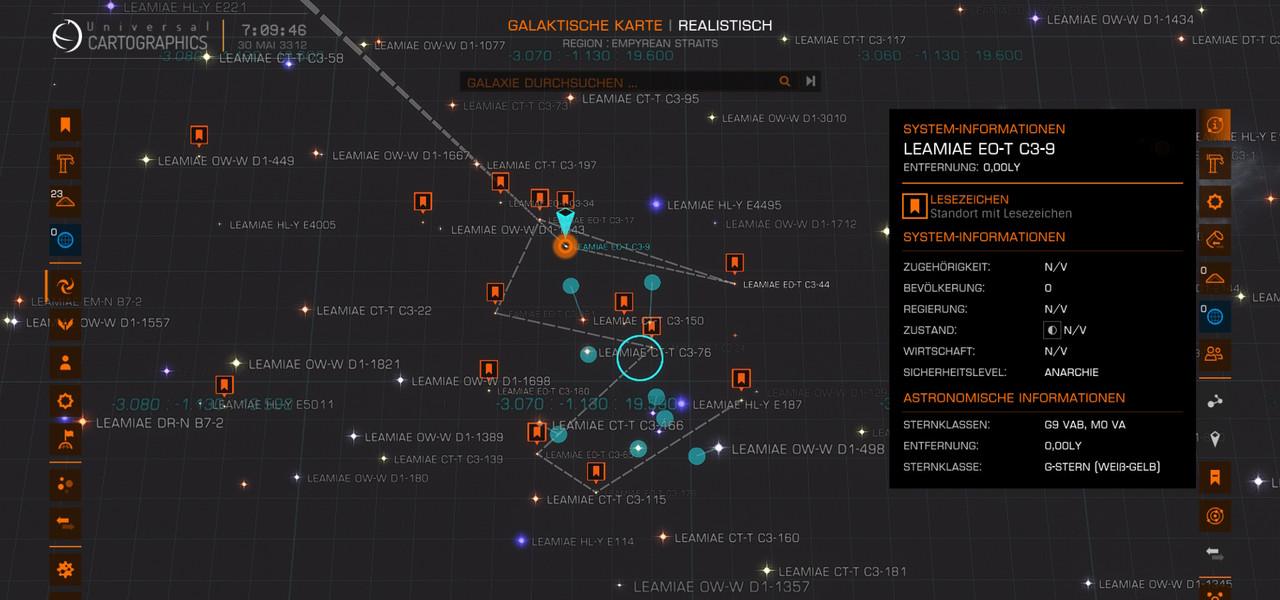This screenshot has width=1280, height=600.
Task: Select bookmark above LEAMIAE CT-T C3-115
Action: (596, 472)
